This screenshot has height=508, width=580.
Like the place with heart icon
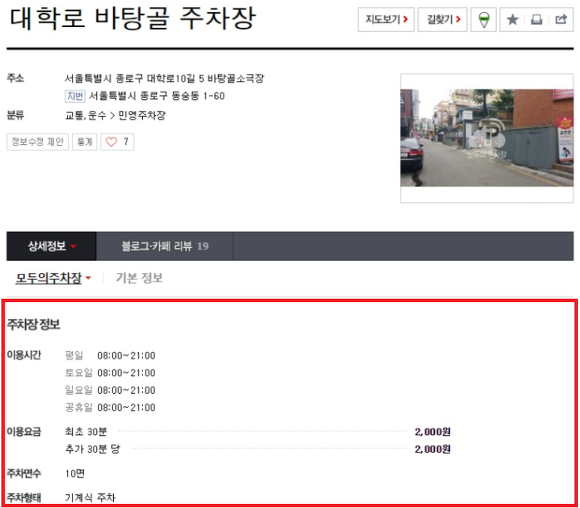[x=117, y=142]
